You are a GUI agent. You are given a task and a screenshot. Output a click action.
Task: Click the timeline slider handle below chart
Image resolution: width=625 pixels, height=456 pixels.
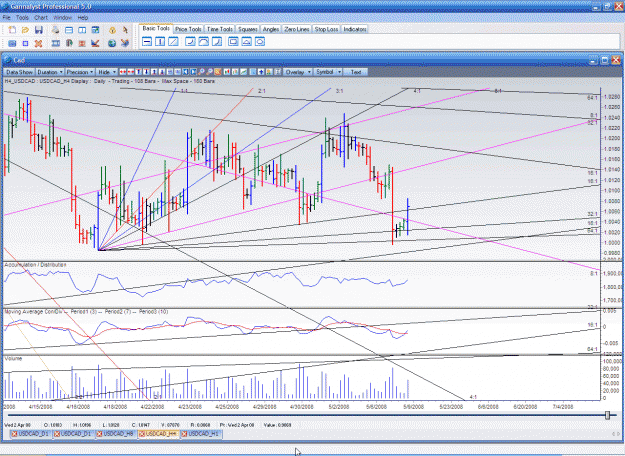pyautogui.click(x=607, y=415)
